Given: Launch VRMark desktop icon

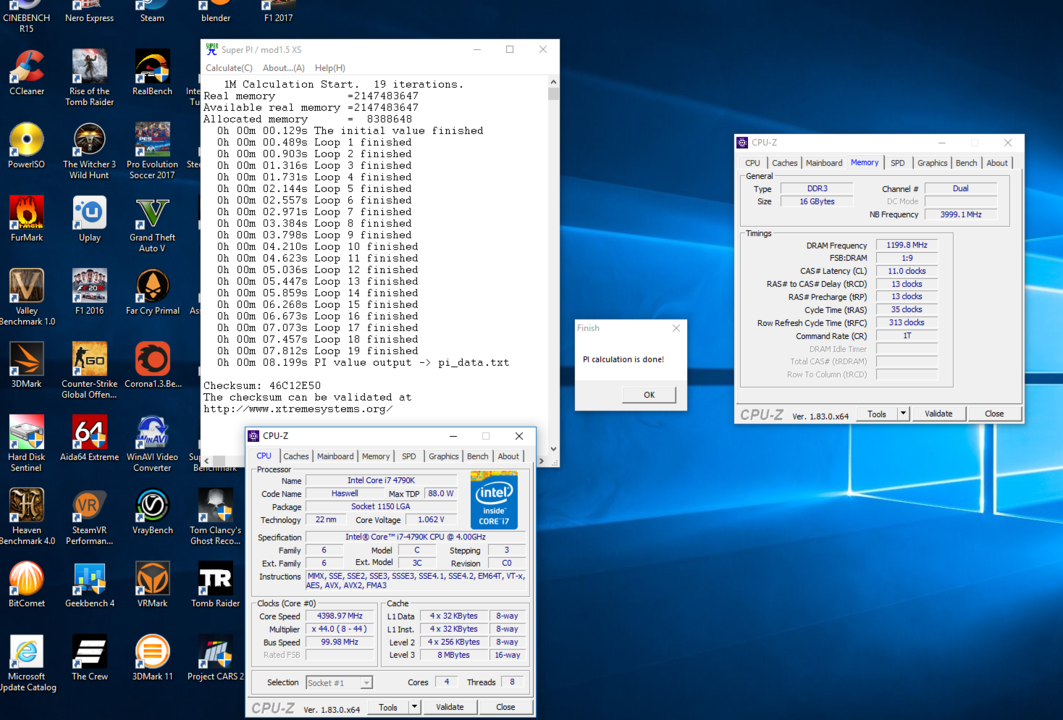Looking at the screenshot, I should pos(152,584).
